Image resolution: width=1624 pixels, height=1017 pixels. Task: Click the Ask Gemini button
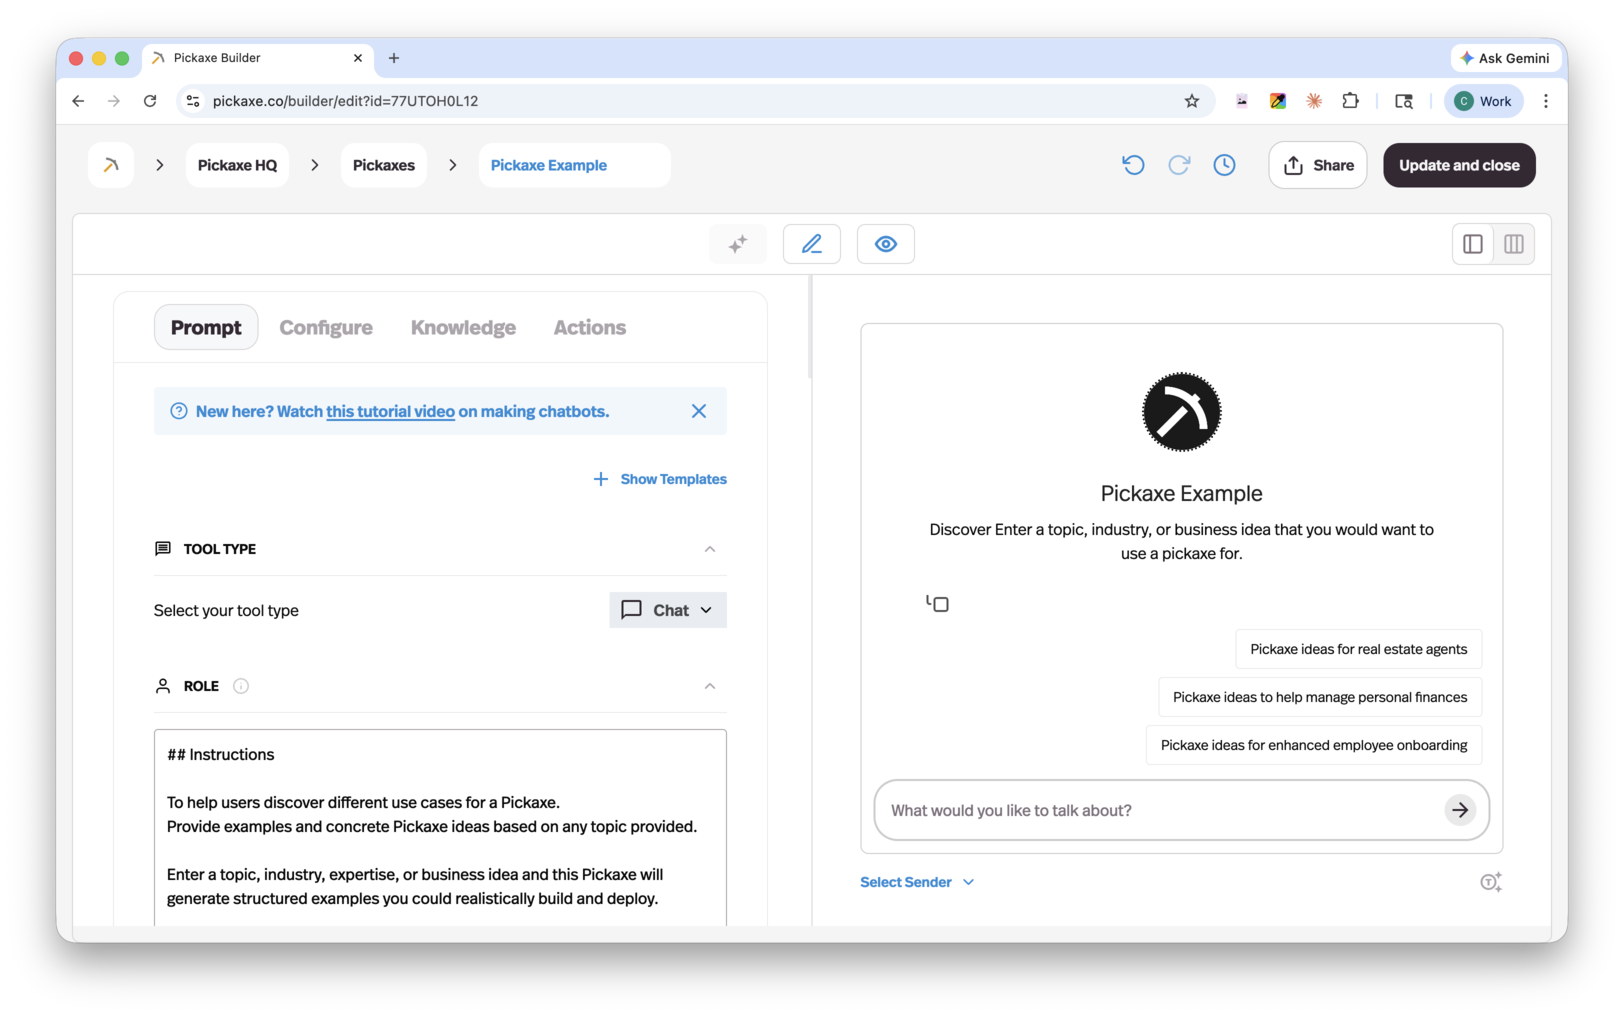click(1504, 58)
